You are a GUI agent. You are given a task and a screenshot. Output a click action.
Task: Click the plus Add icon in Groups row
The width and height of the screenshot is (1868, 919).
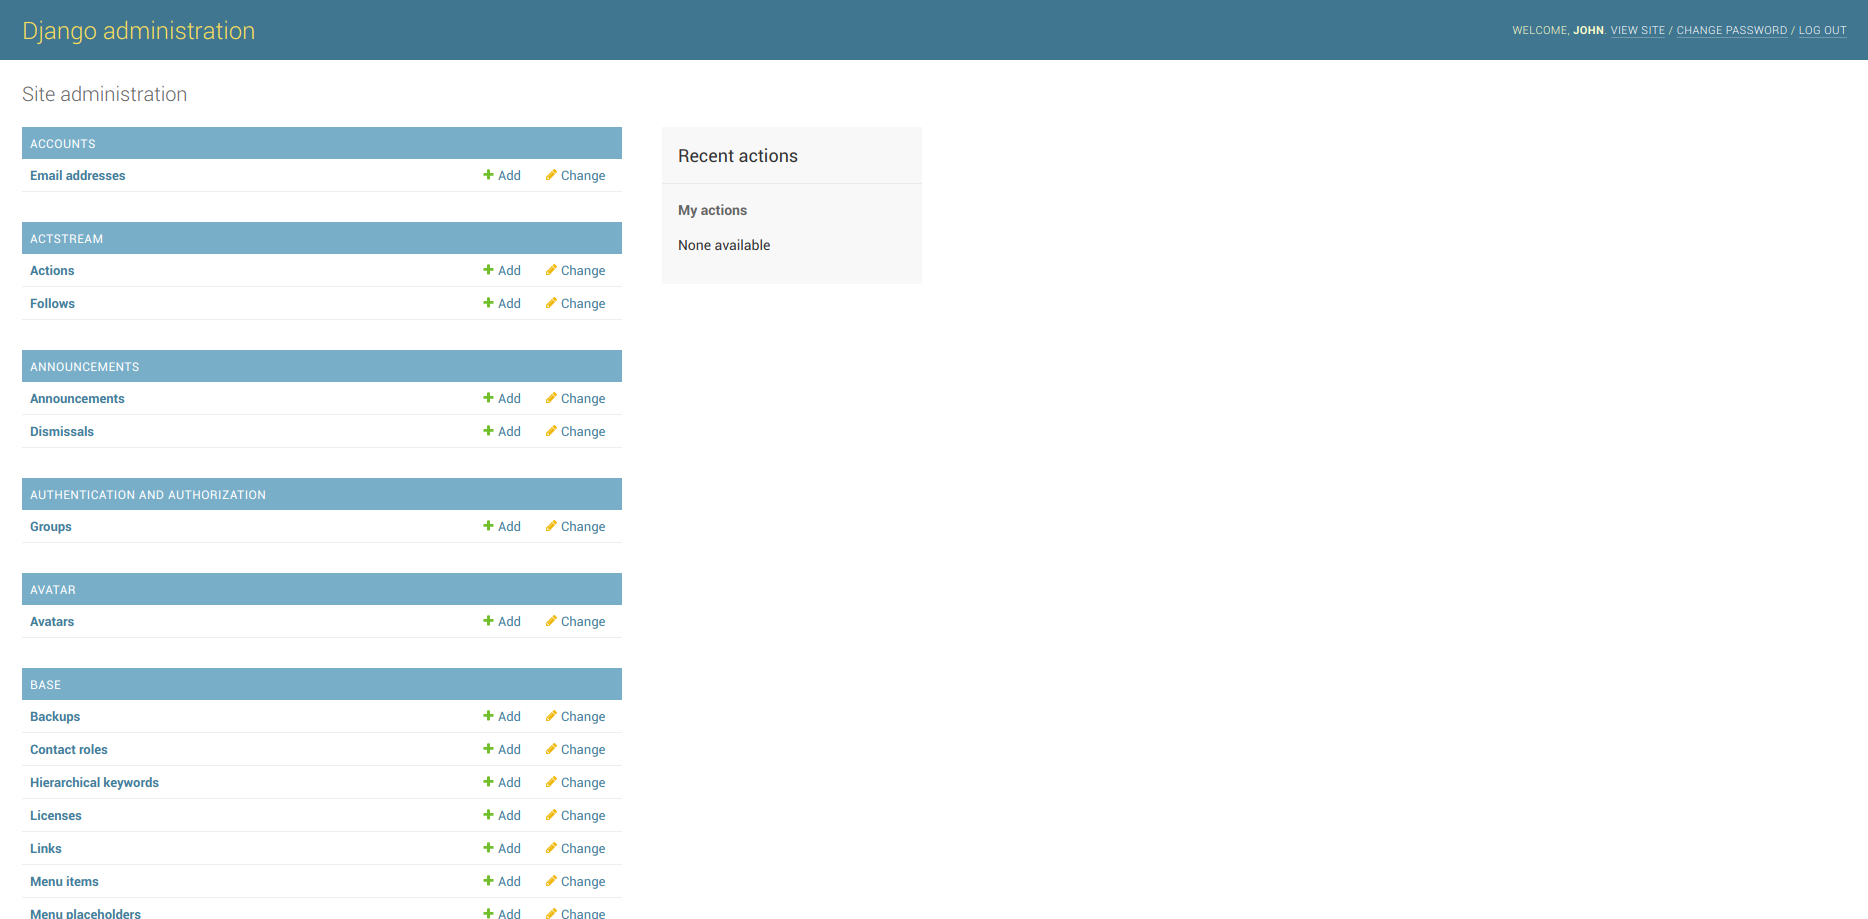coord(488,526)
